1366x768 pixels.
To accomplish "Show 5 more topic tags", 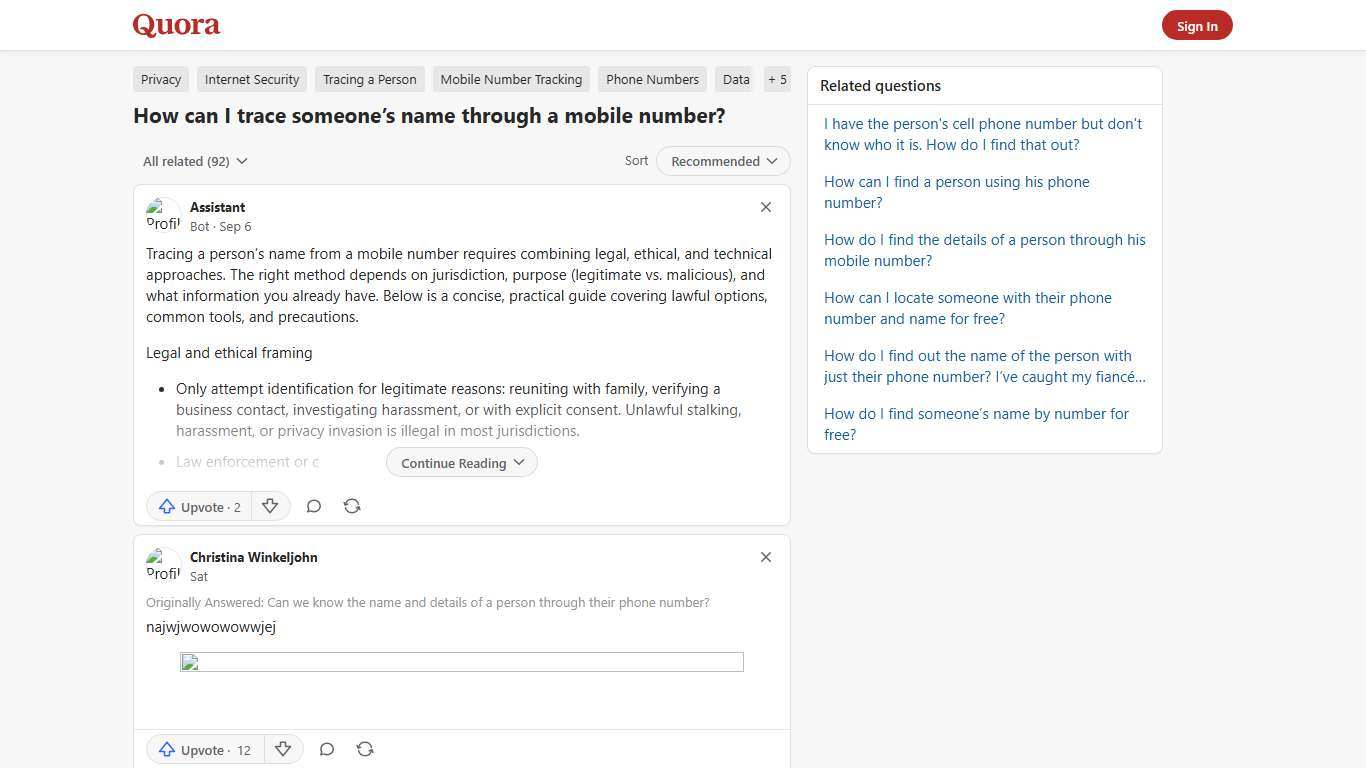I will (x=777, y=79).
